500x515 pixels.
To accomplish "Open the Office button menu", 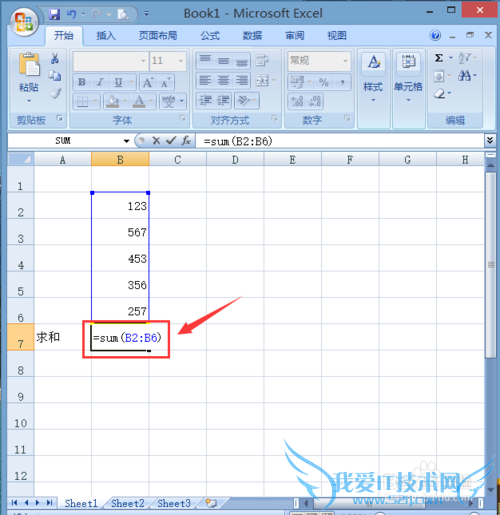I will pyautogui.click(x=24, y=21).
